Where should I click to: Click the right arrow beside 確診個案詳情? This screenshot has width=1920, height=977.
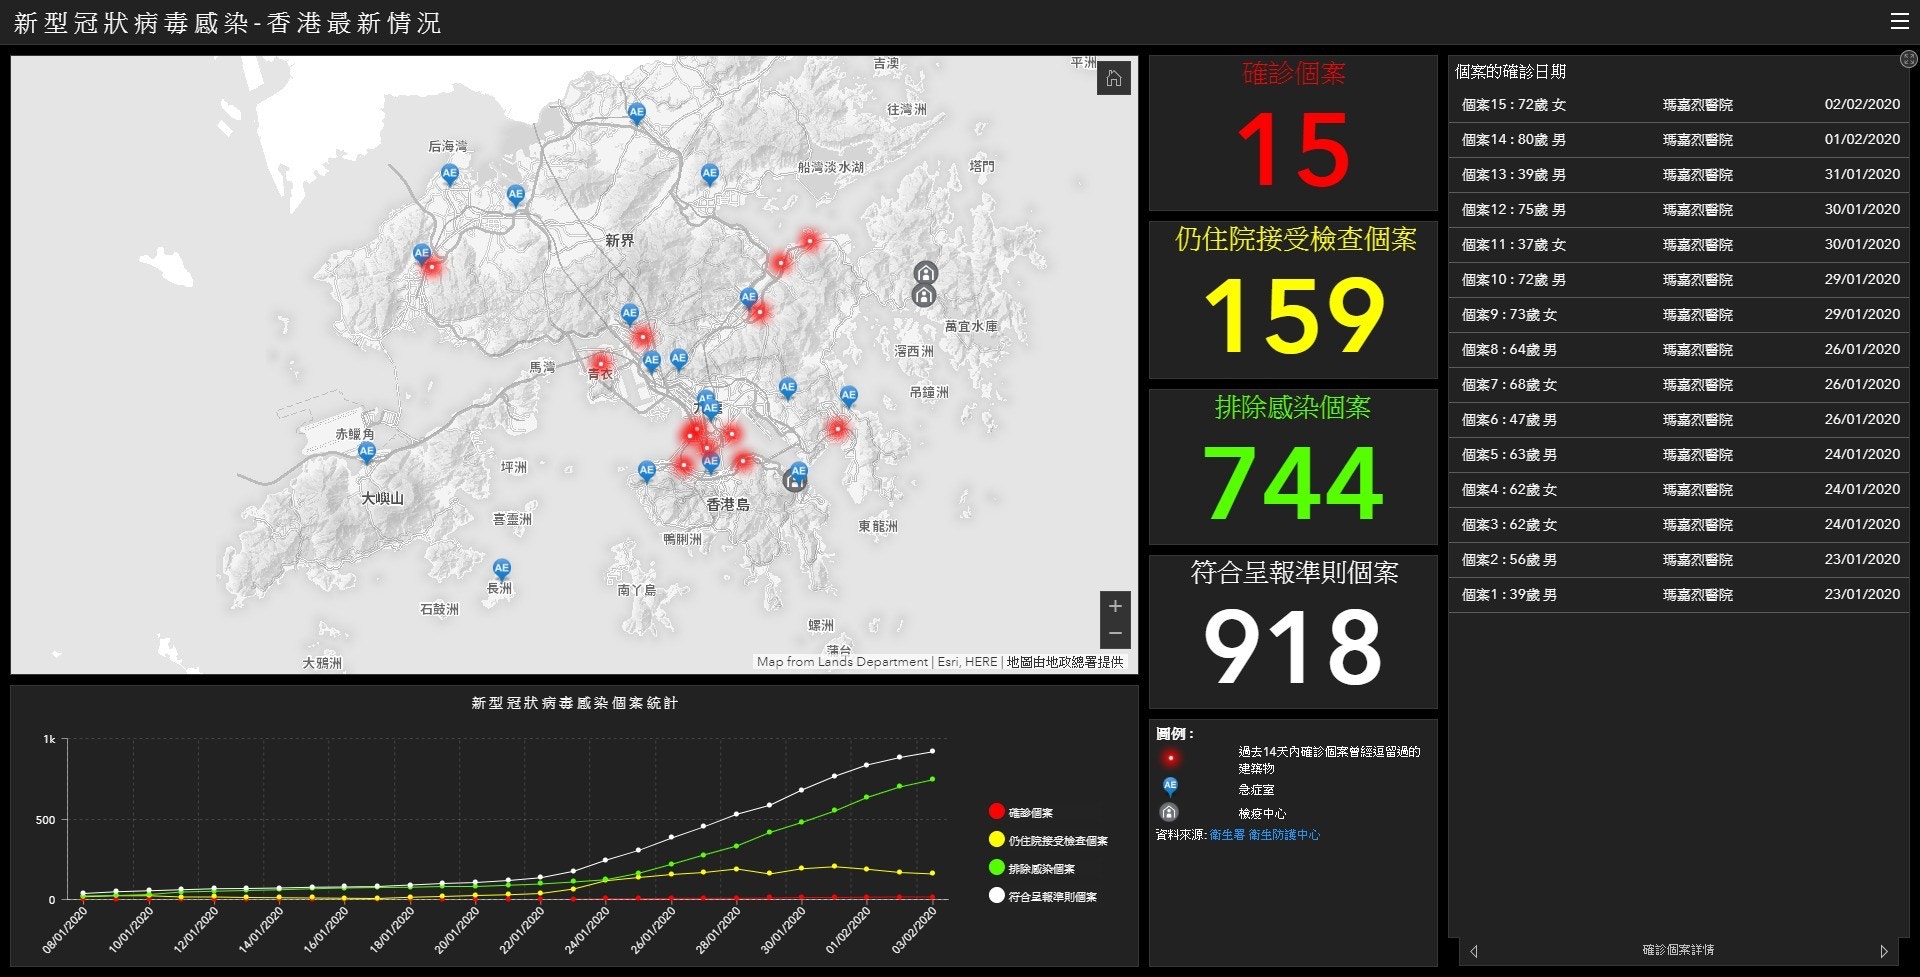point(1884,951)
